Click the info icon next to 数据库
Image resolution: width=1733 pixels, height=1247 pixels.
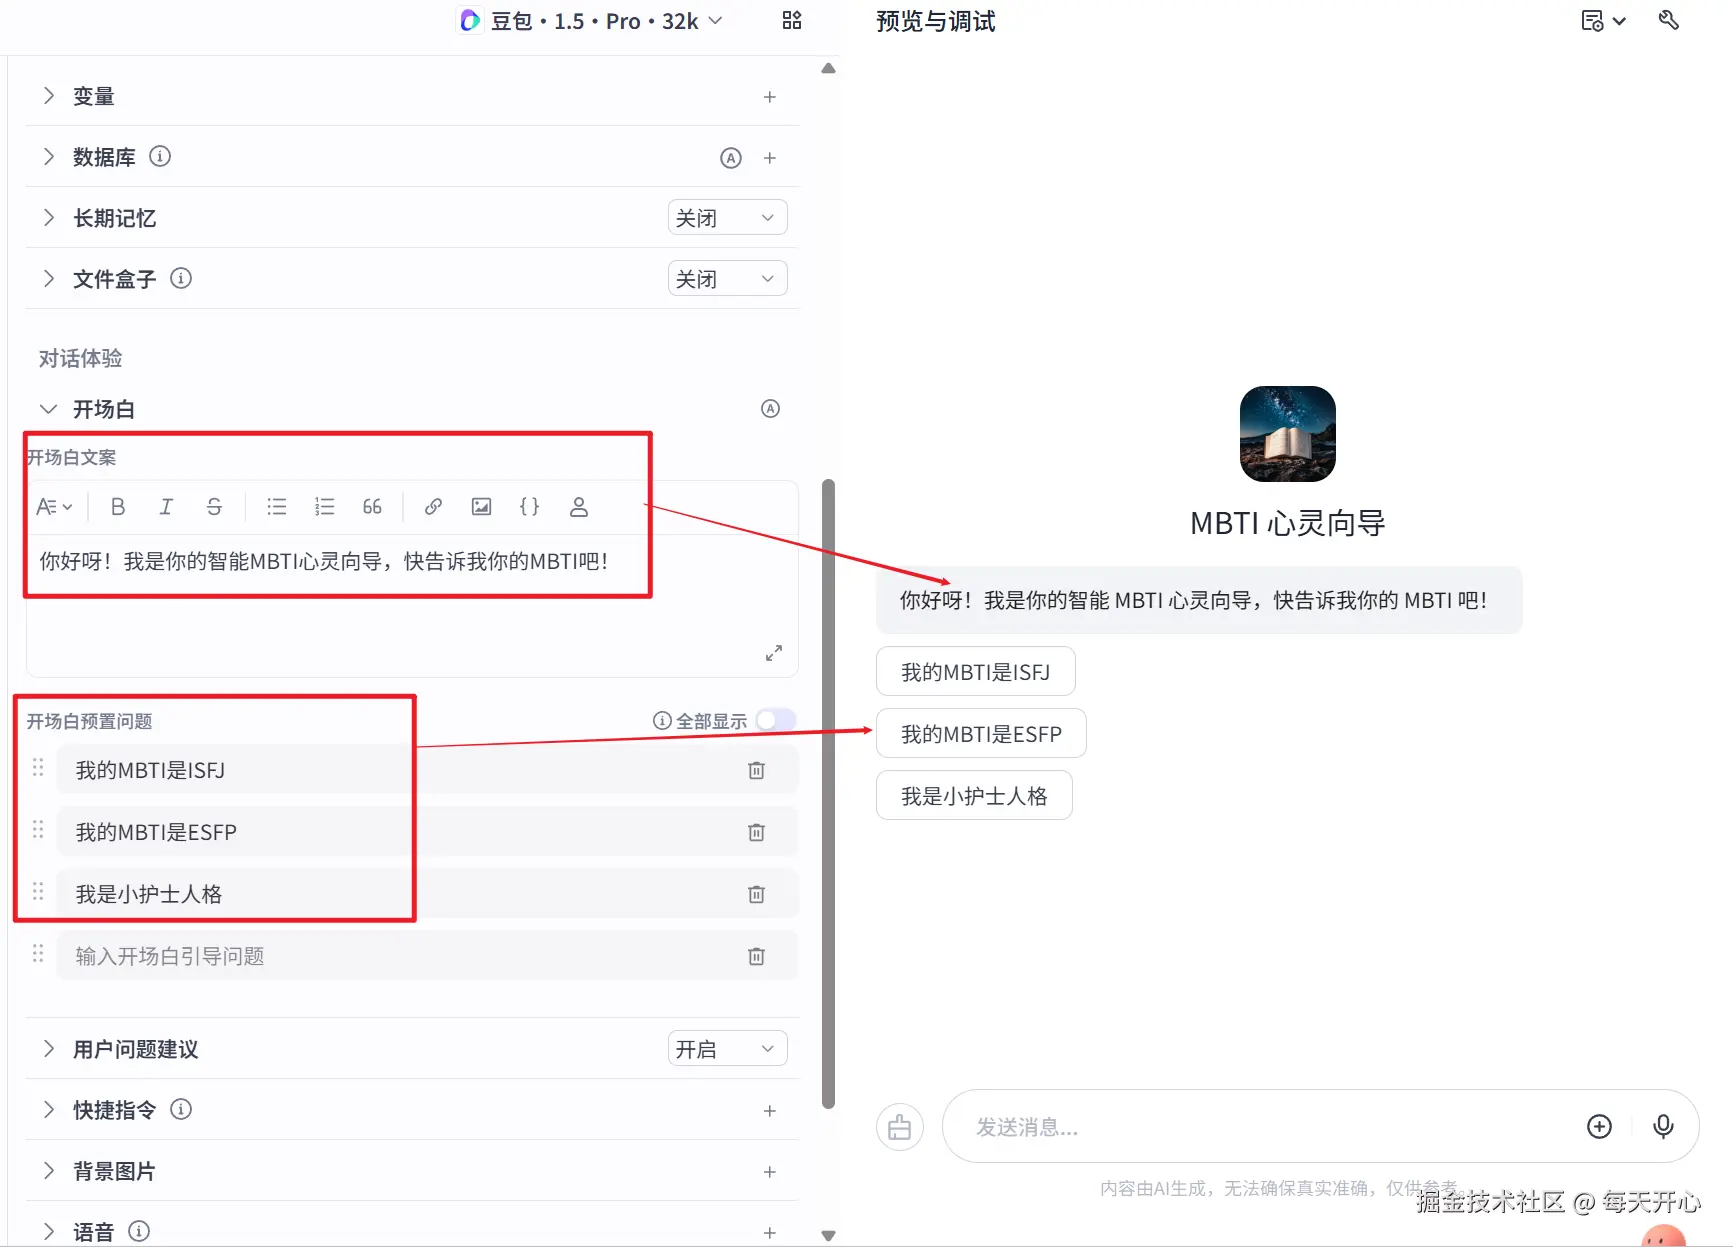pos(160,156)
